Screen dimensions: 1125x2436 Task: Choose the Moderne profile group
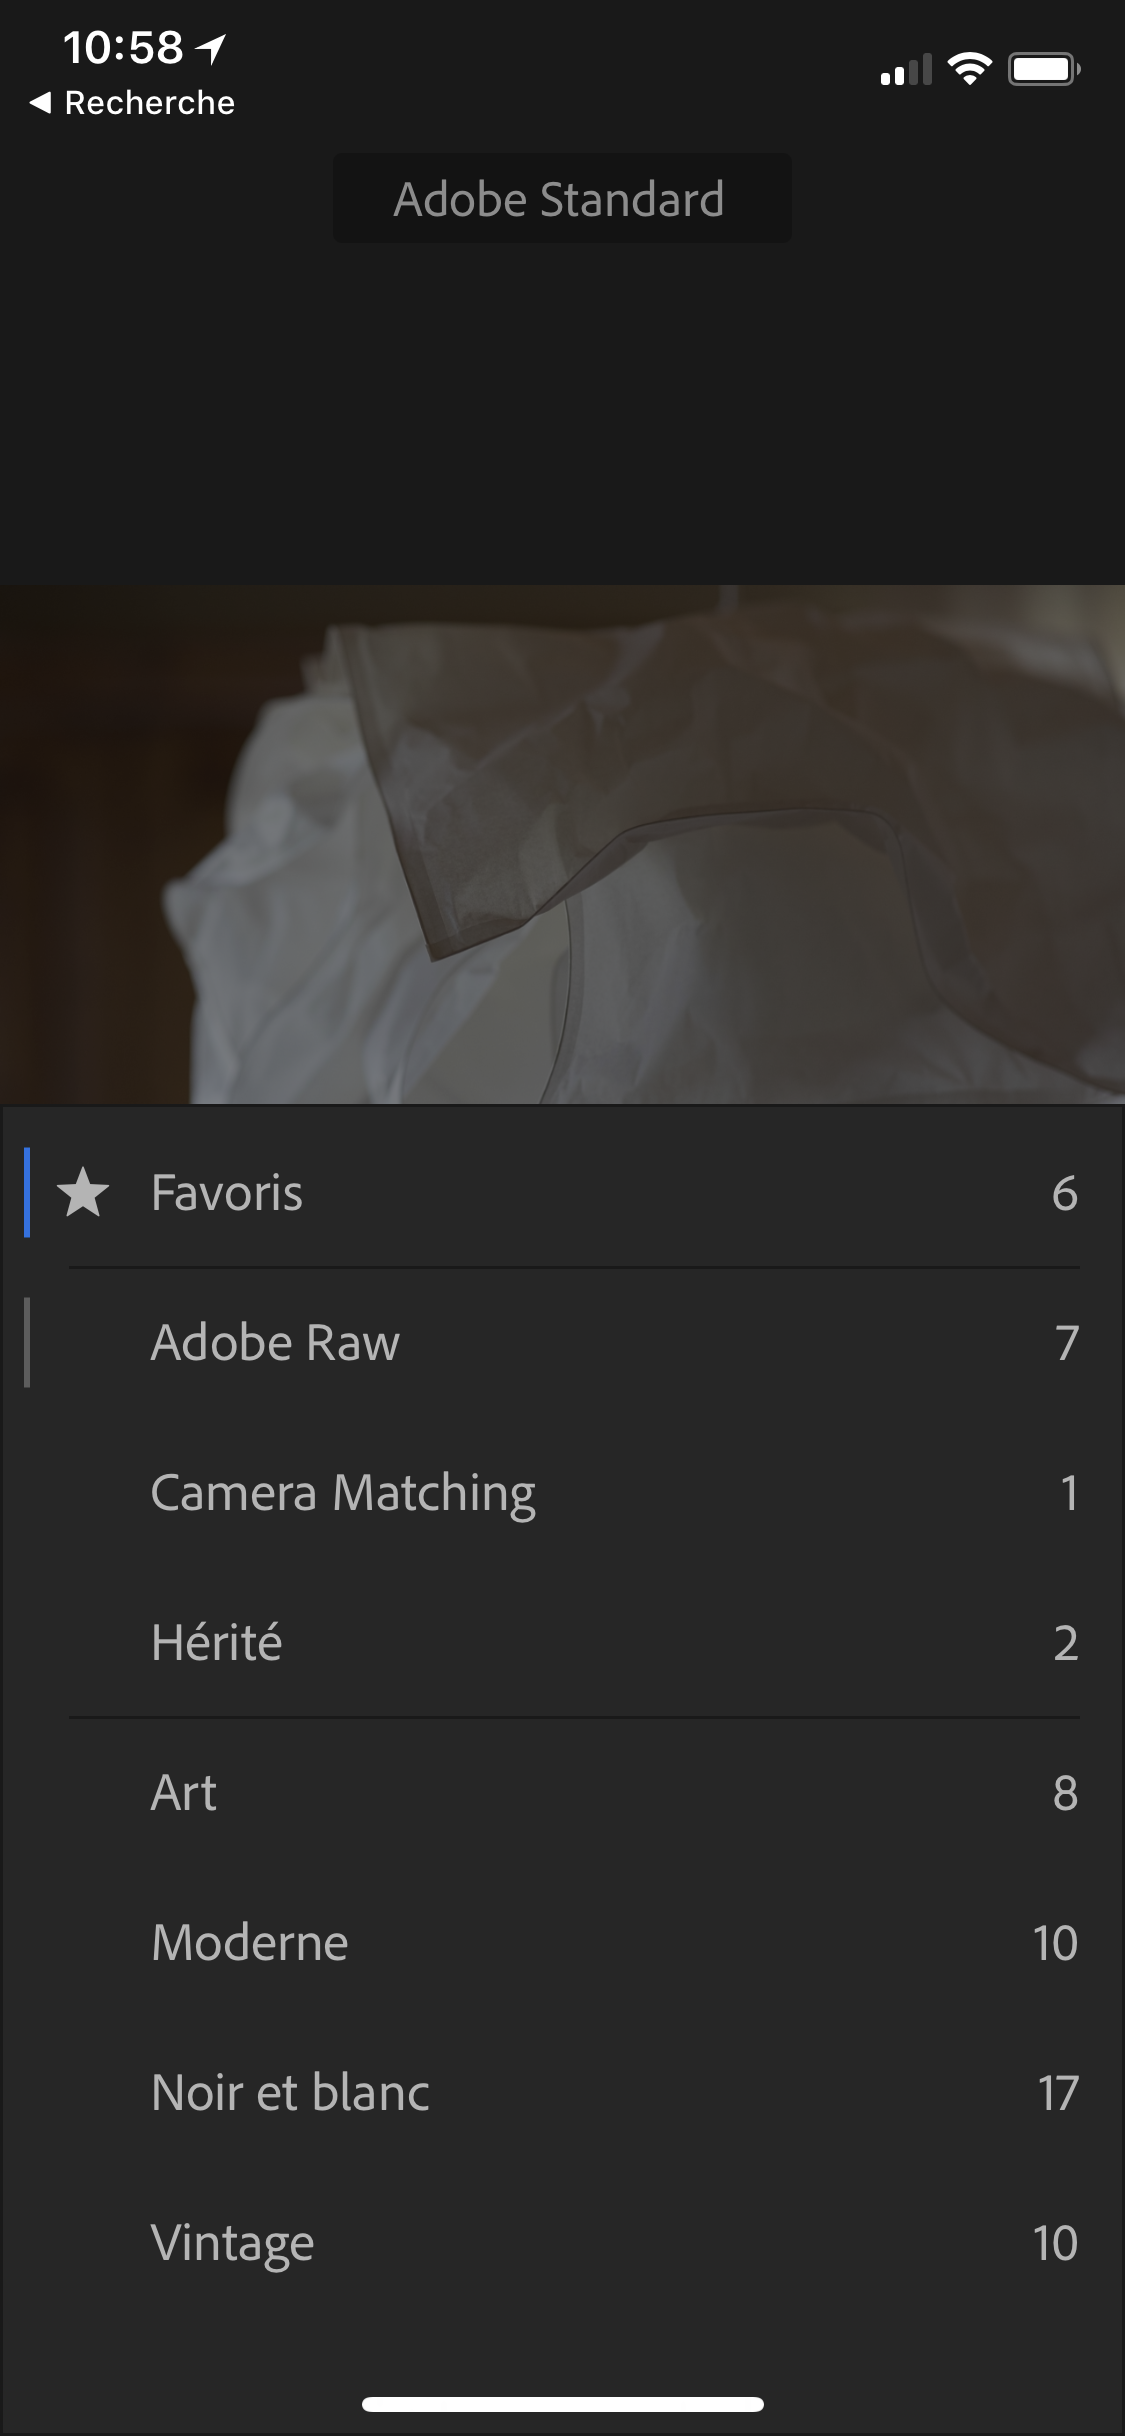(x=250, y=1943)
